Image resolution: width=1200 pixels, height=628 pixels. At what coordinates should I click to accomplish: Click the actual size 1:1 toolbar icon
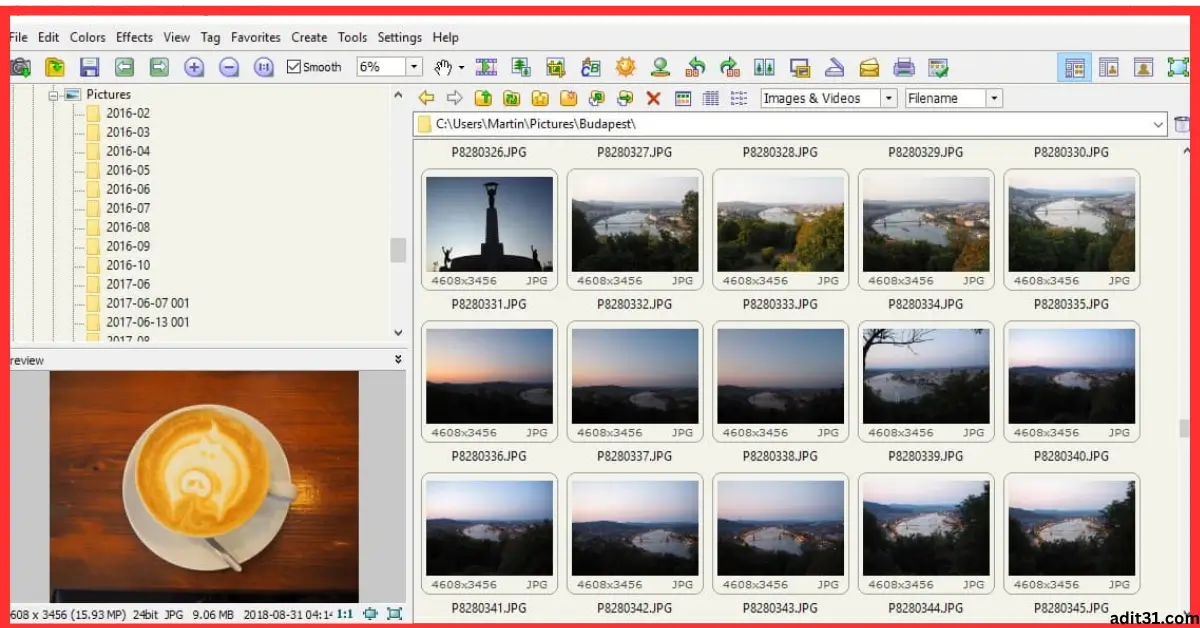(264, 67)
